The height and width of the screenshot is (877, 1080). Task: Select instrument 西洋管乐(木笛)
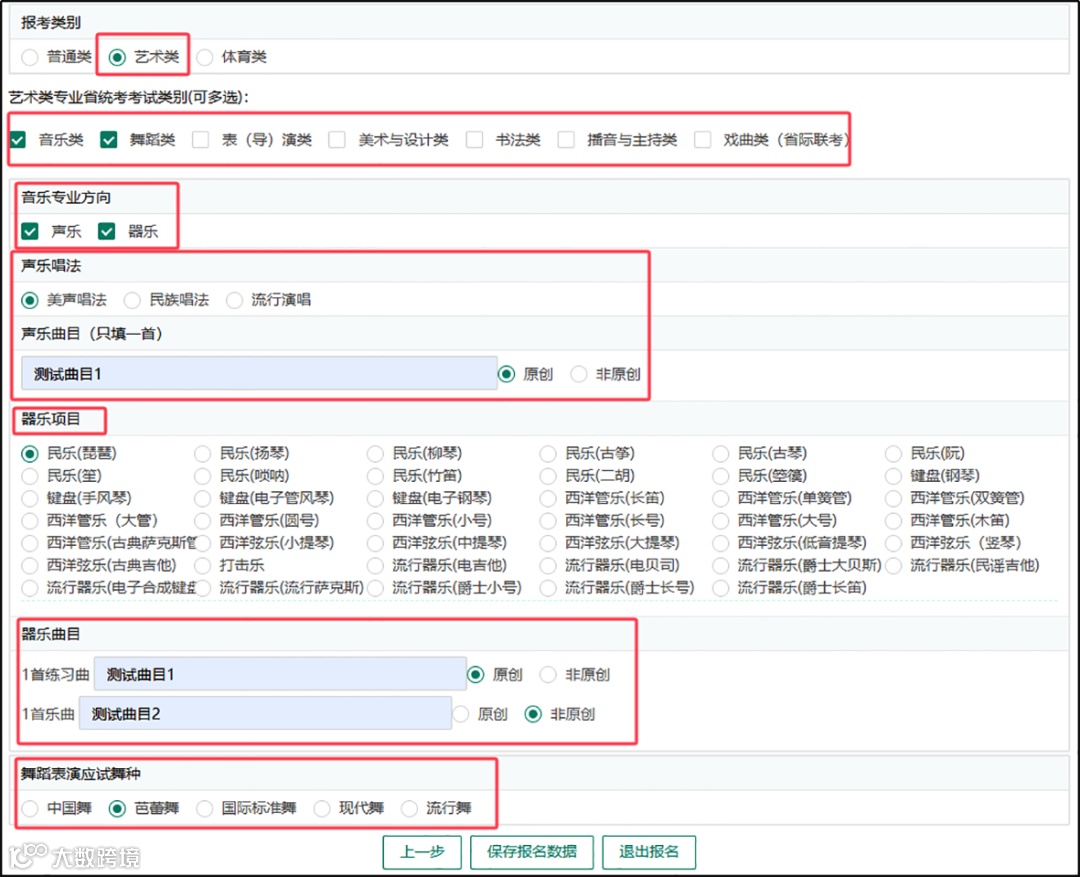pyautogui.click(x=893, y=521)
